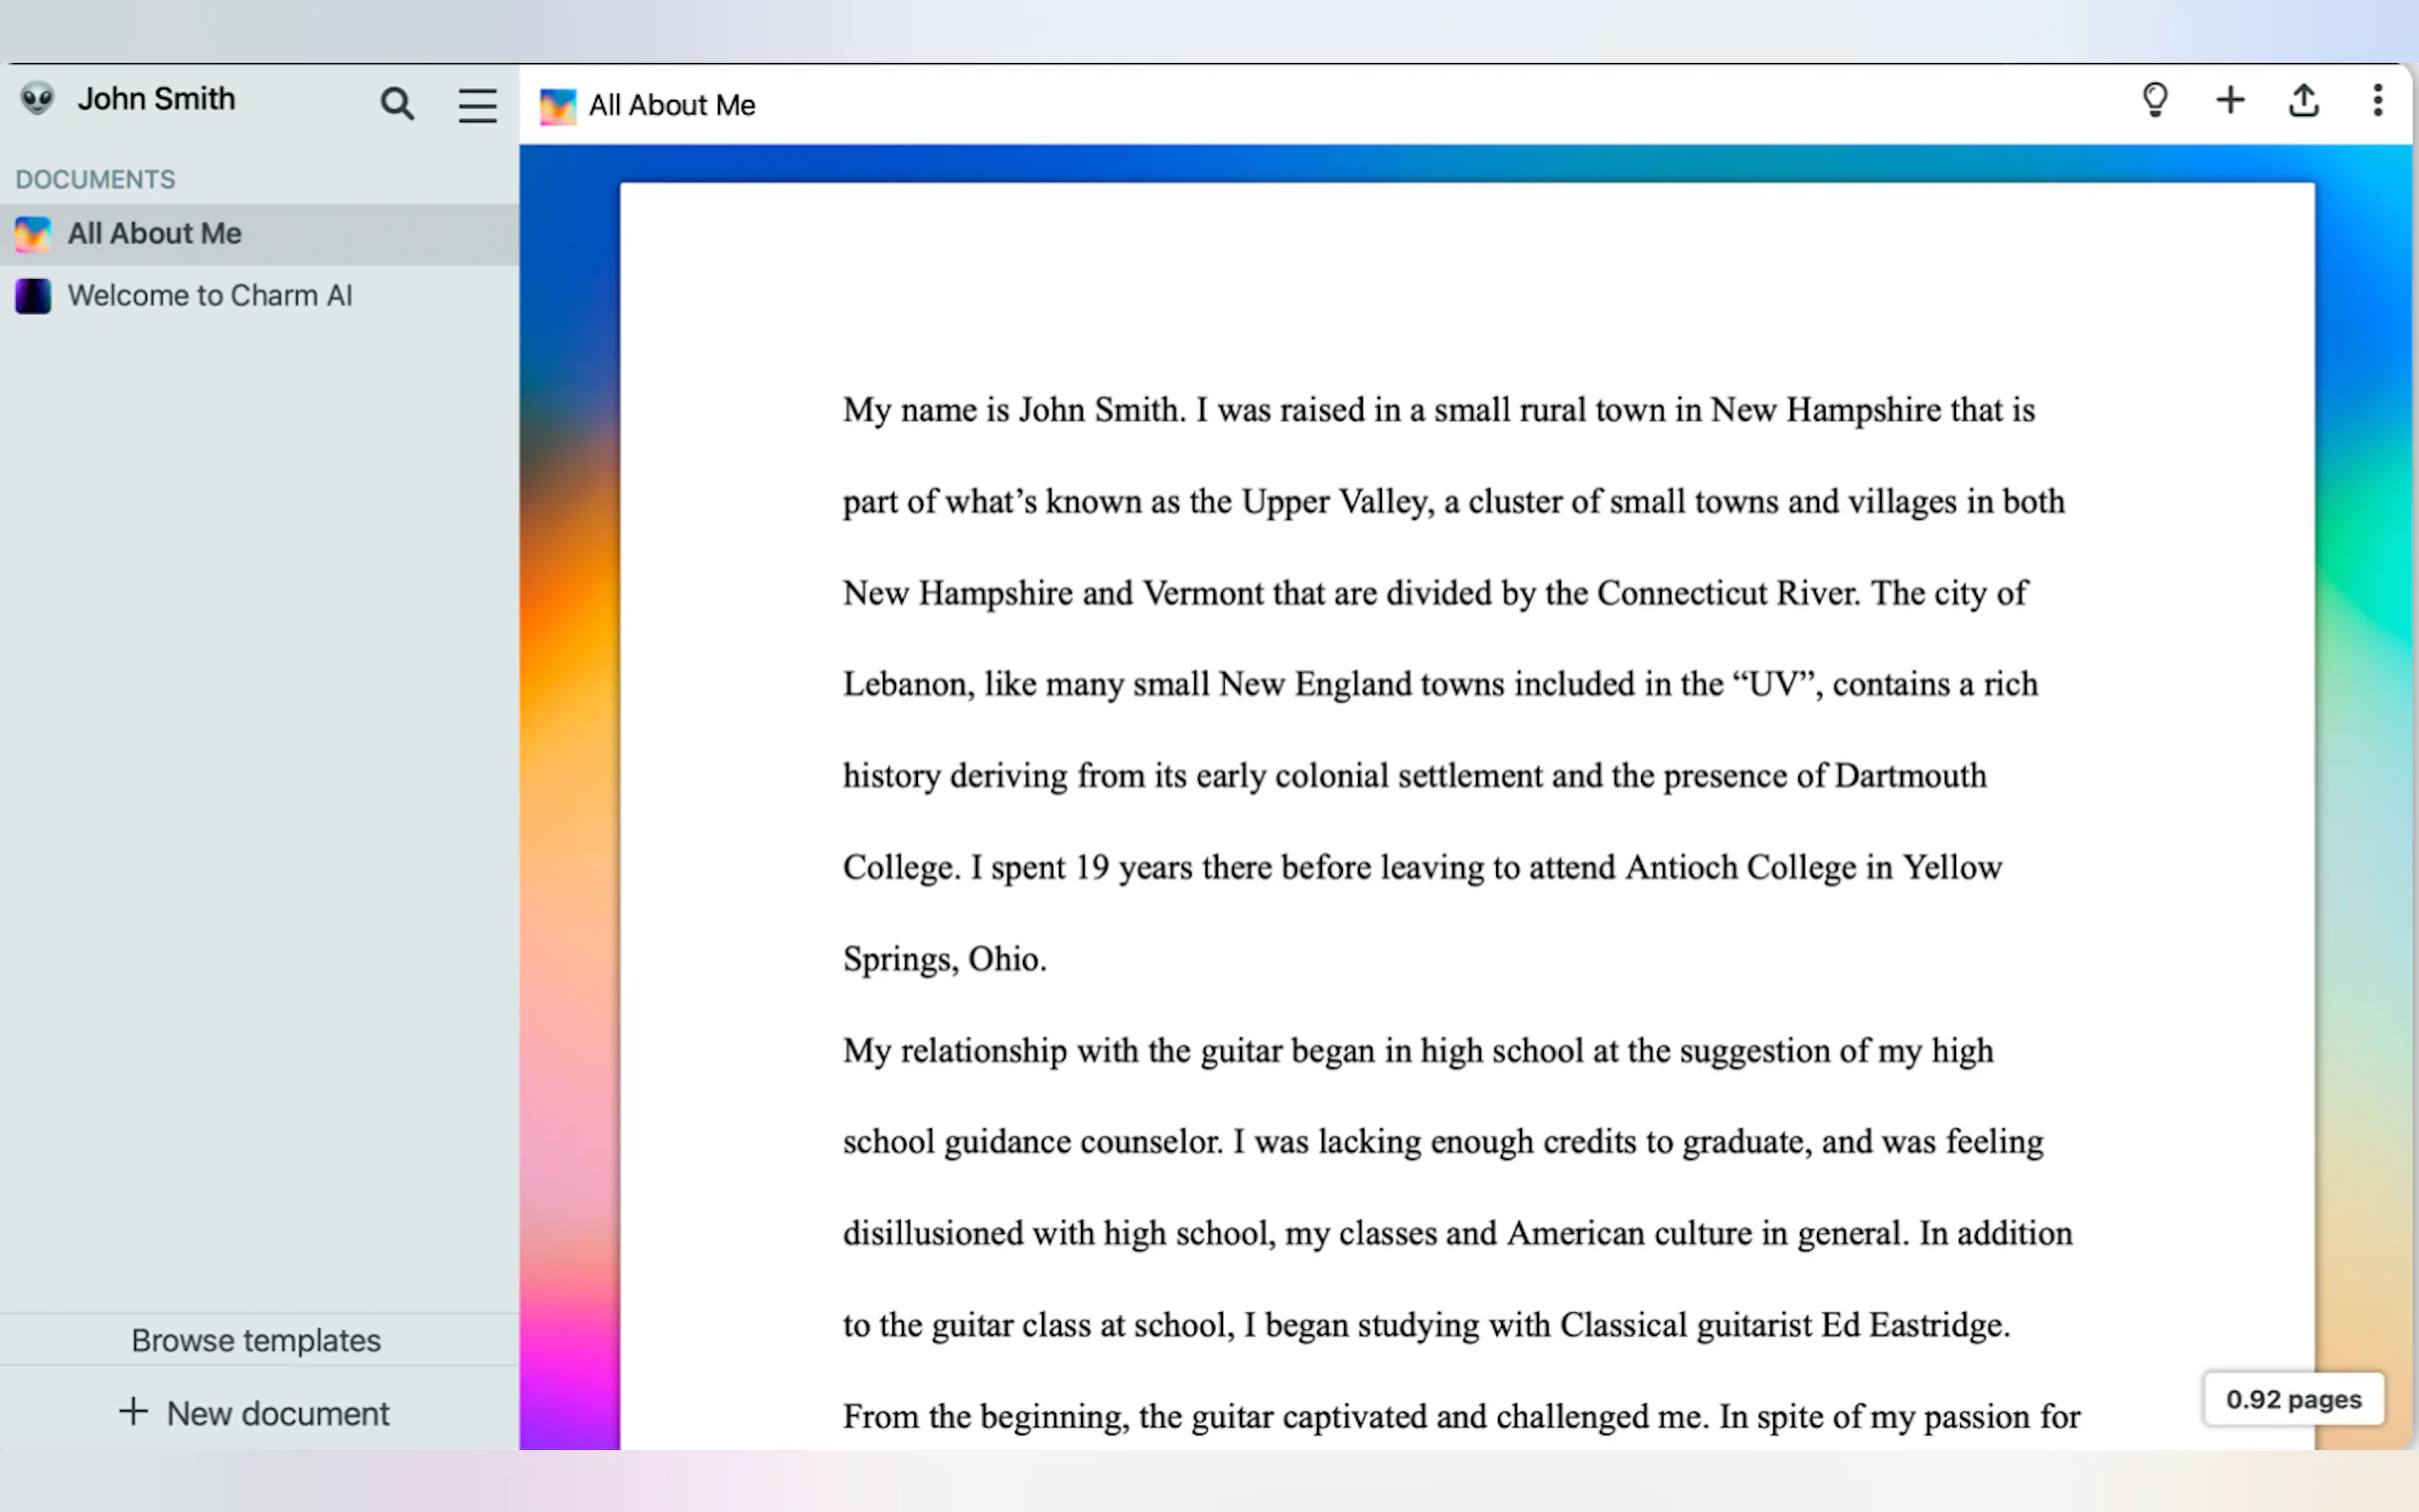2419x1512 pixels.
Task: Click the DOCUMENTS section header
Action: 95,179
